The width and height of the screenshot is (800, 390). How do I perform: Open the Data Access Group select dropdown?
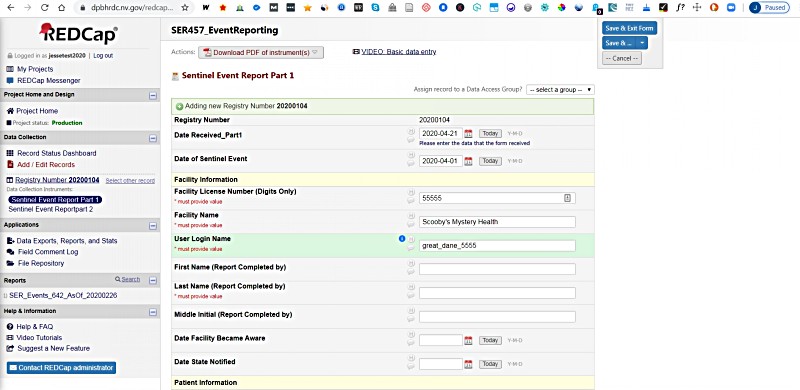click(560, 90)
